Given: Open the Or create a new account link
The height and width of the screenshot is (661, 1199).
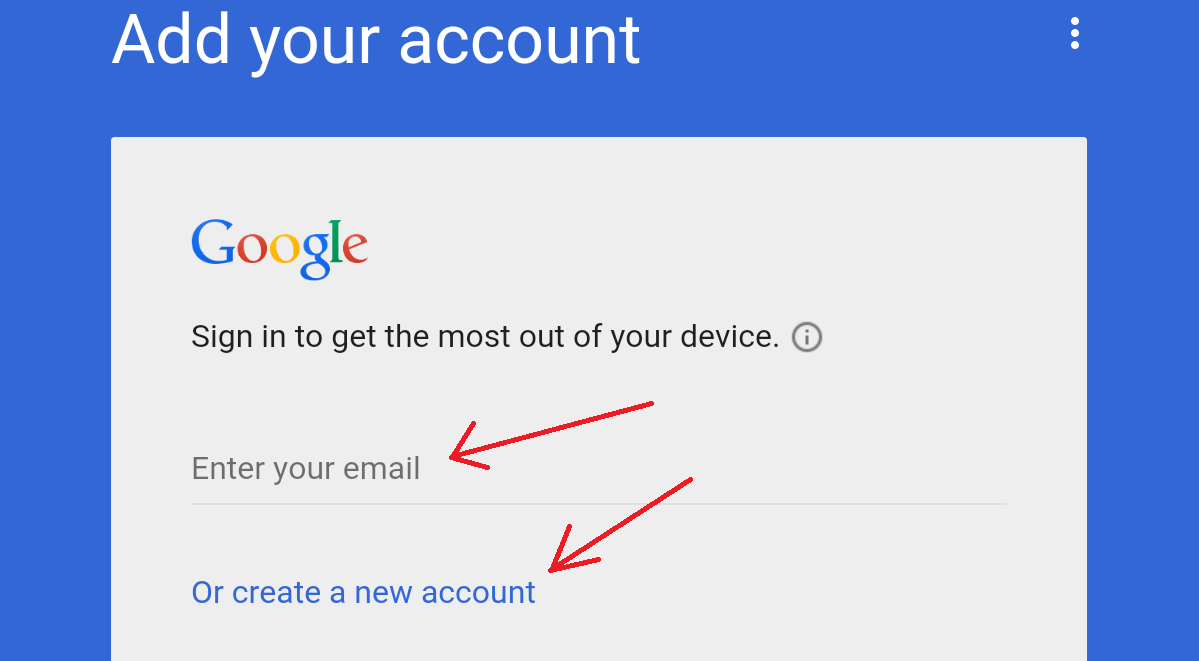Looking at the screenshot, I should (x=363, y=593).
